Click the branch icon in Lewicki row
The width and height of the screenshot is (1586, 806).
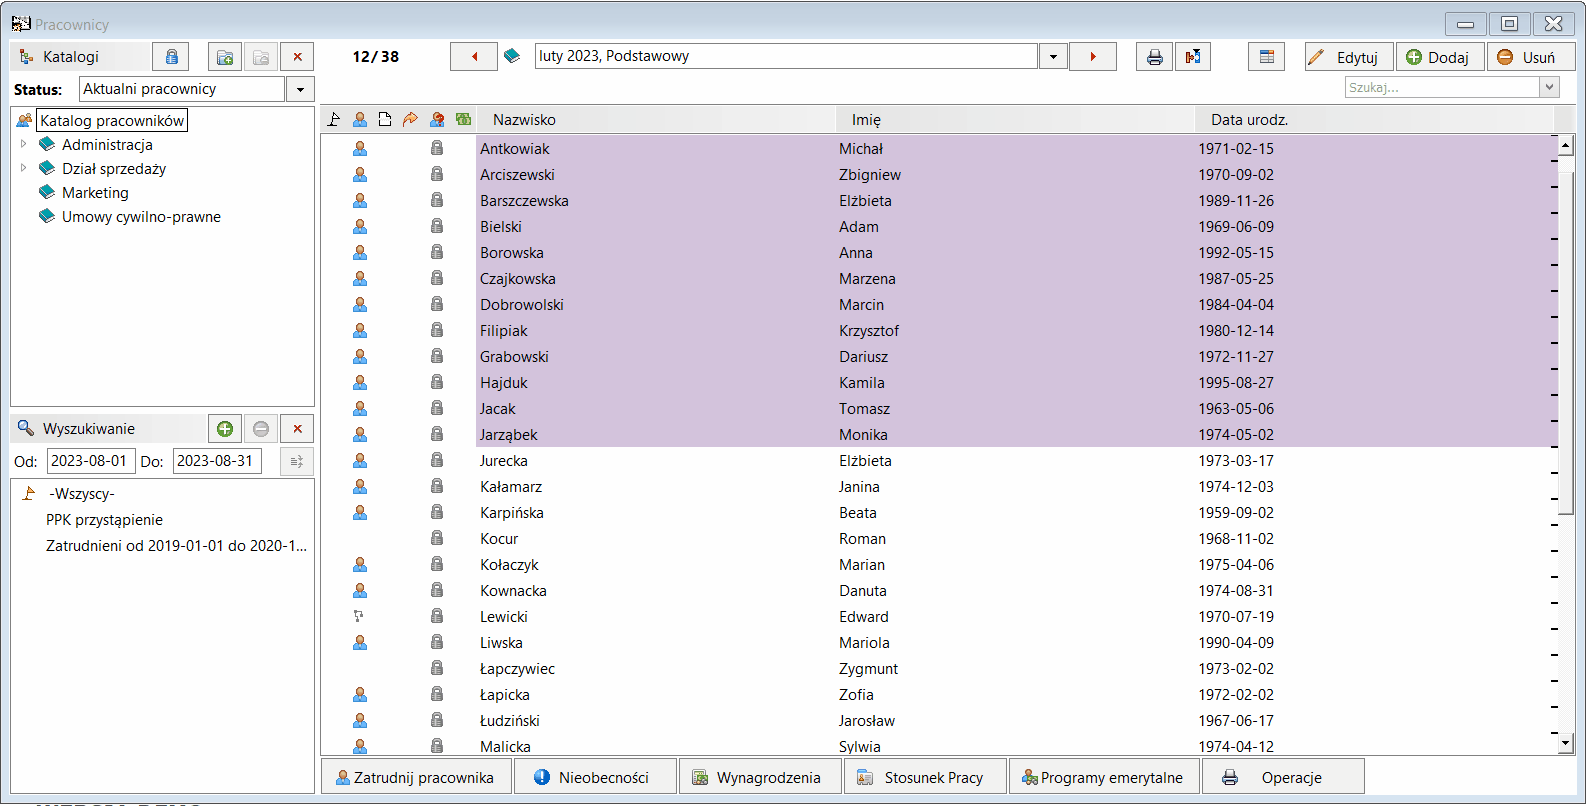[358, 617]
